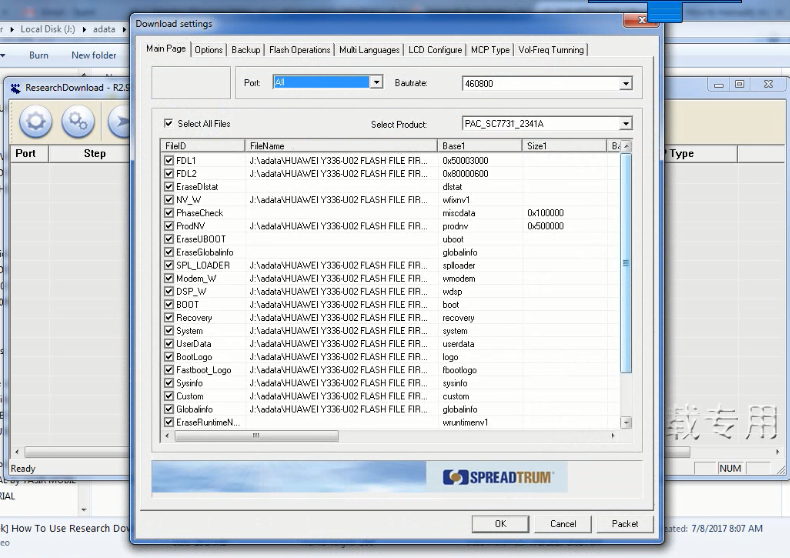Open the Flash Operations tab
This screenshot has height=558, width=790.
[299, 50]
